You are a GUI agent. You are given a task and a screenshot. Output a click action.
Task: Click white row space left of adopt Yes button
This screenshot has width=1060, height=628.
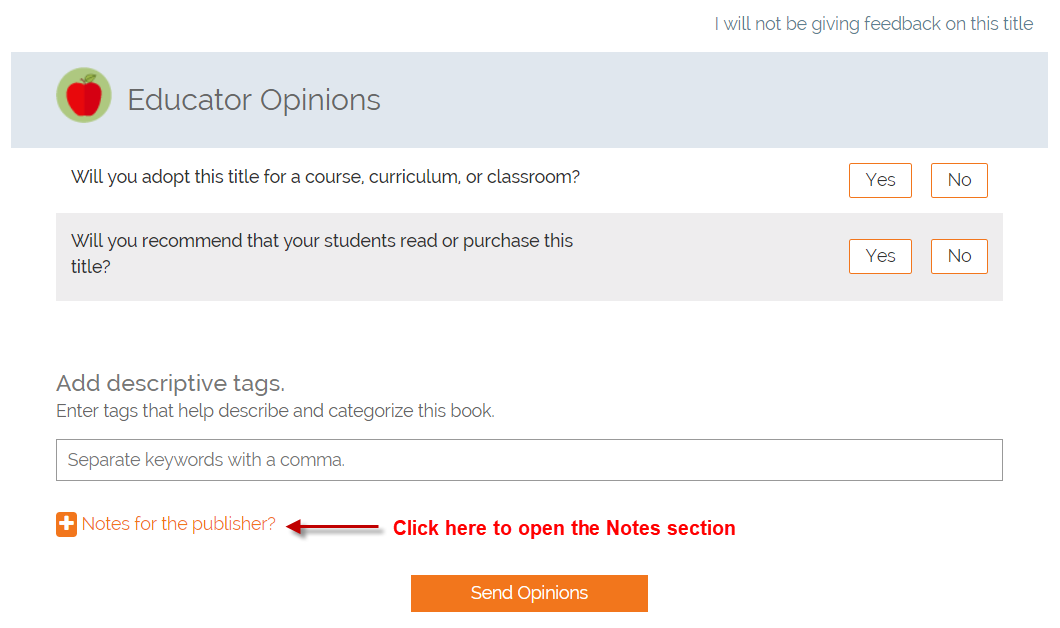tap(710, 180)
